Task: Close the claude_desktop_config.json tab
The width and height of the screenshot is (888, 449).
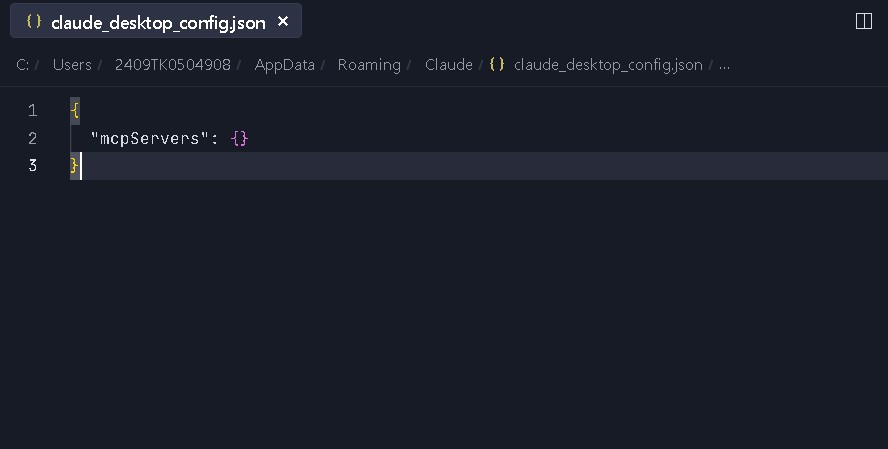Action: click(283, 21)
